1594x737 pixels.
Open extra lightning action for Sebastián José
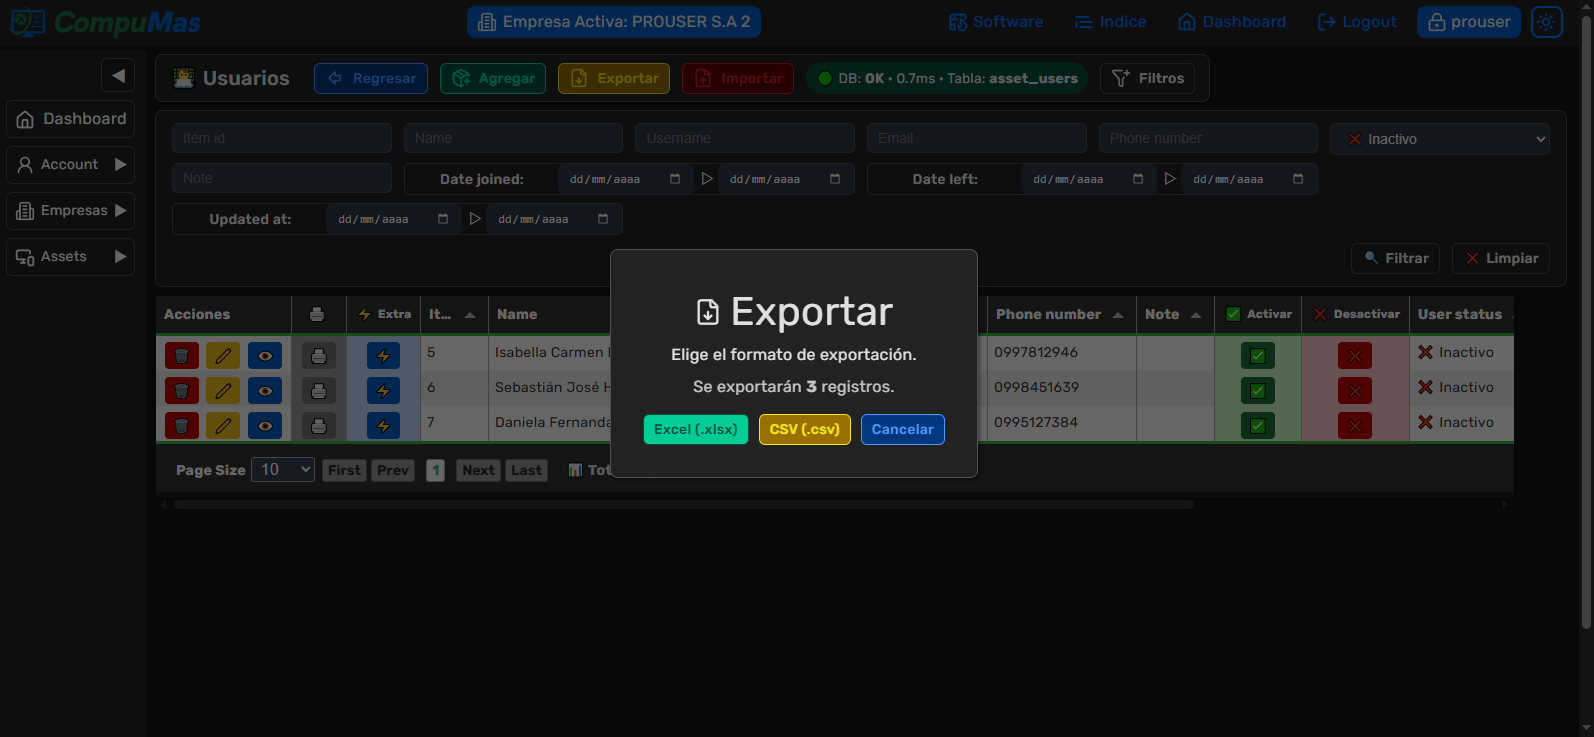[383, 390]
